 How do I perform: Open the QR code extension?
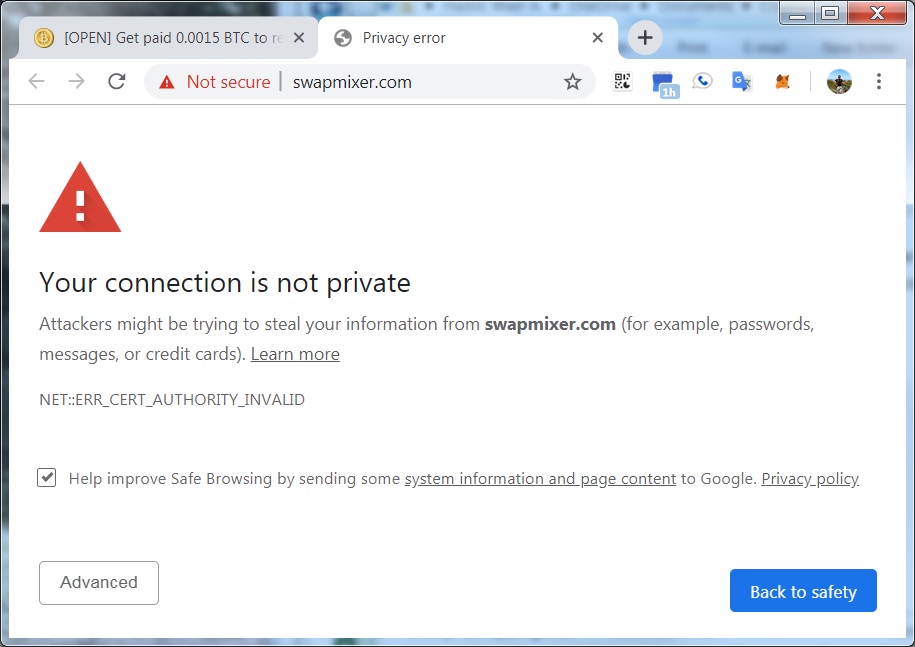click(x=622, y=81)
